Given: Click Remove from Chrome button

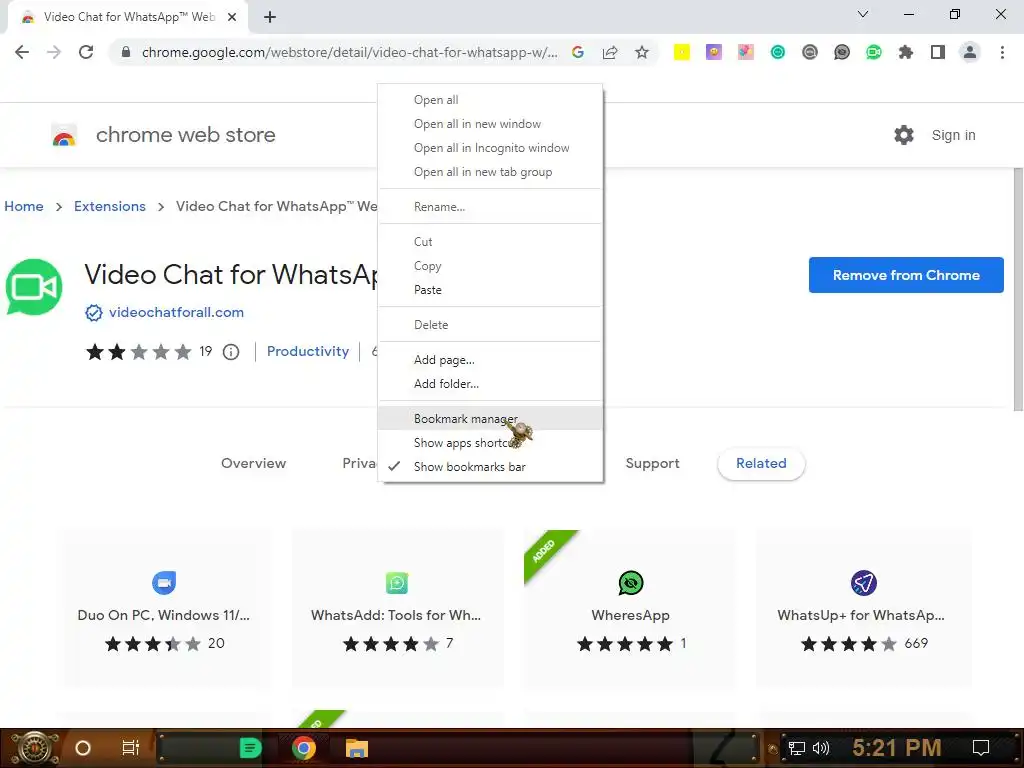Looking at the screenshot, I should tap(906, 275).
